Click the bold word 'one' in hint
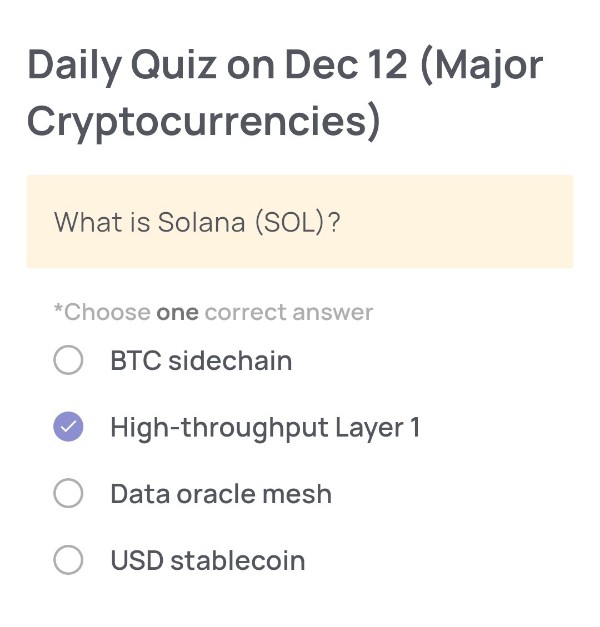The height and width of the screenshot is (627, 600). click(x=177, y=312)
